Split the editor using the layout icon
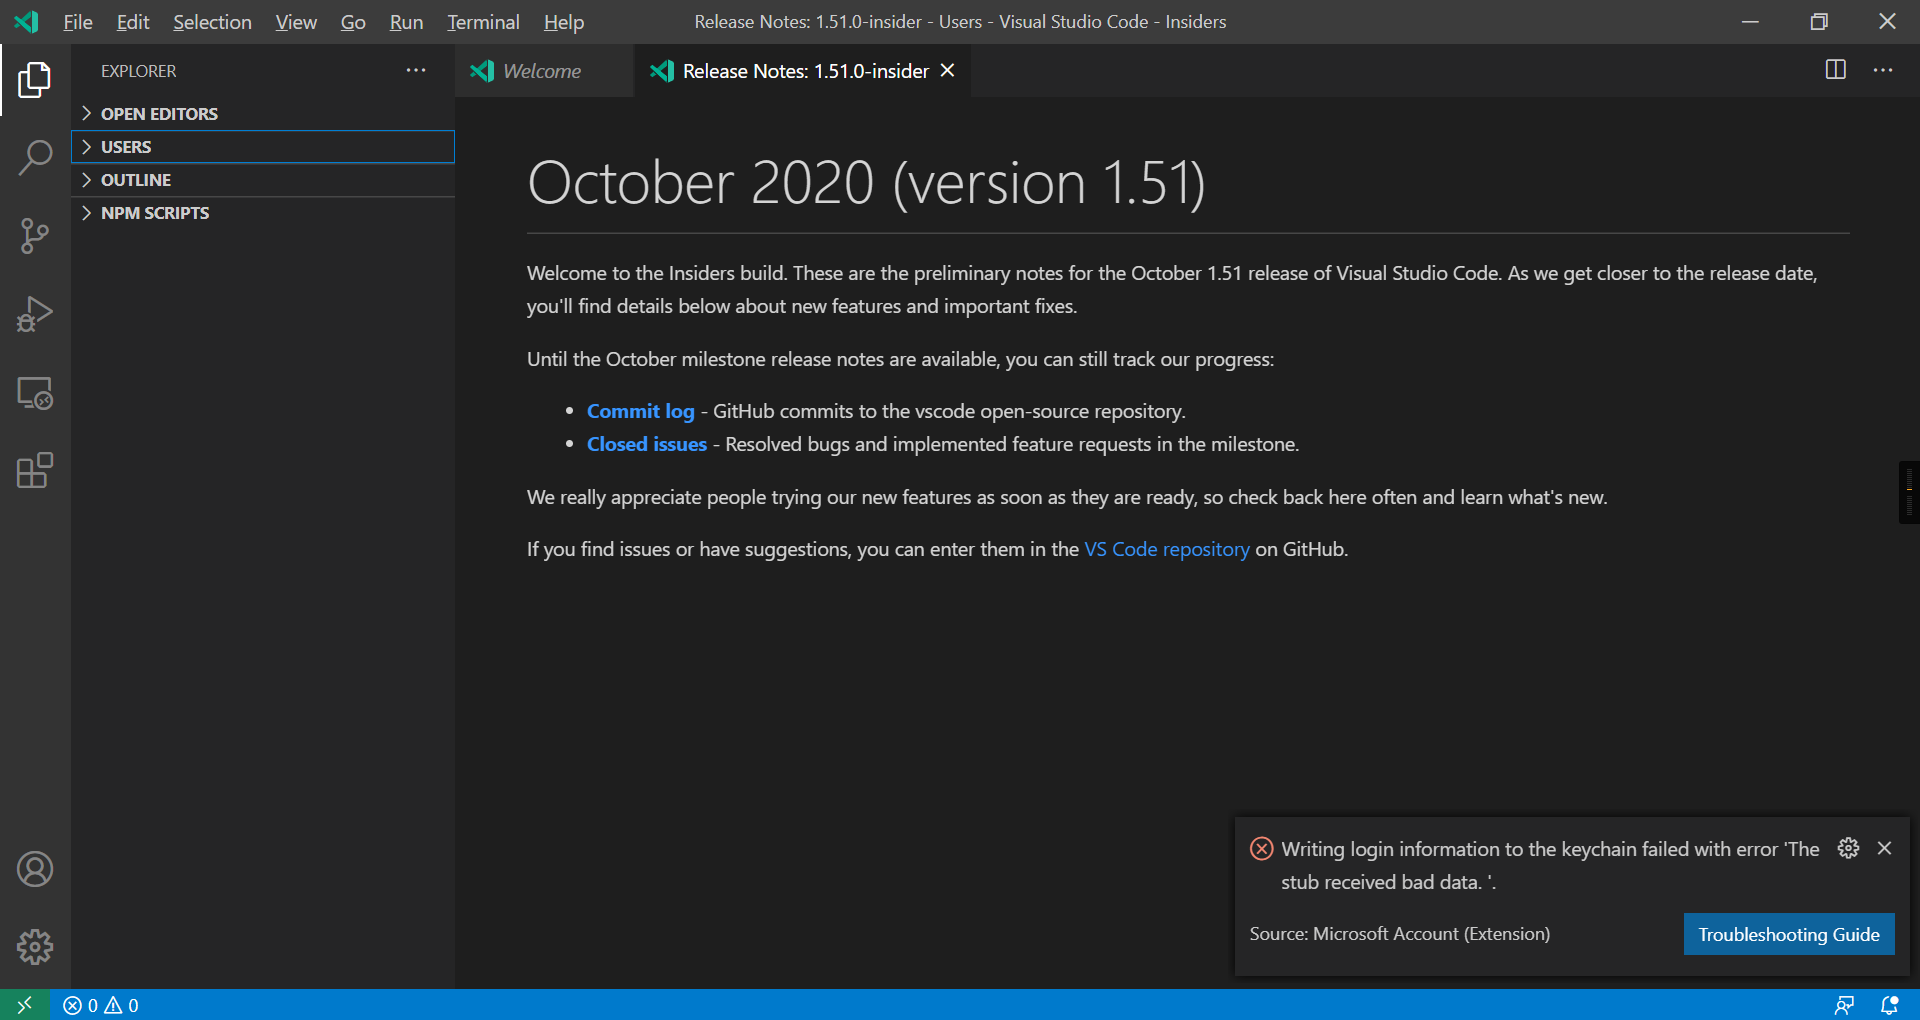The image size is (1920, 1020). (1835, 70)
